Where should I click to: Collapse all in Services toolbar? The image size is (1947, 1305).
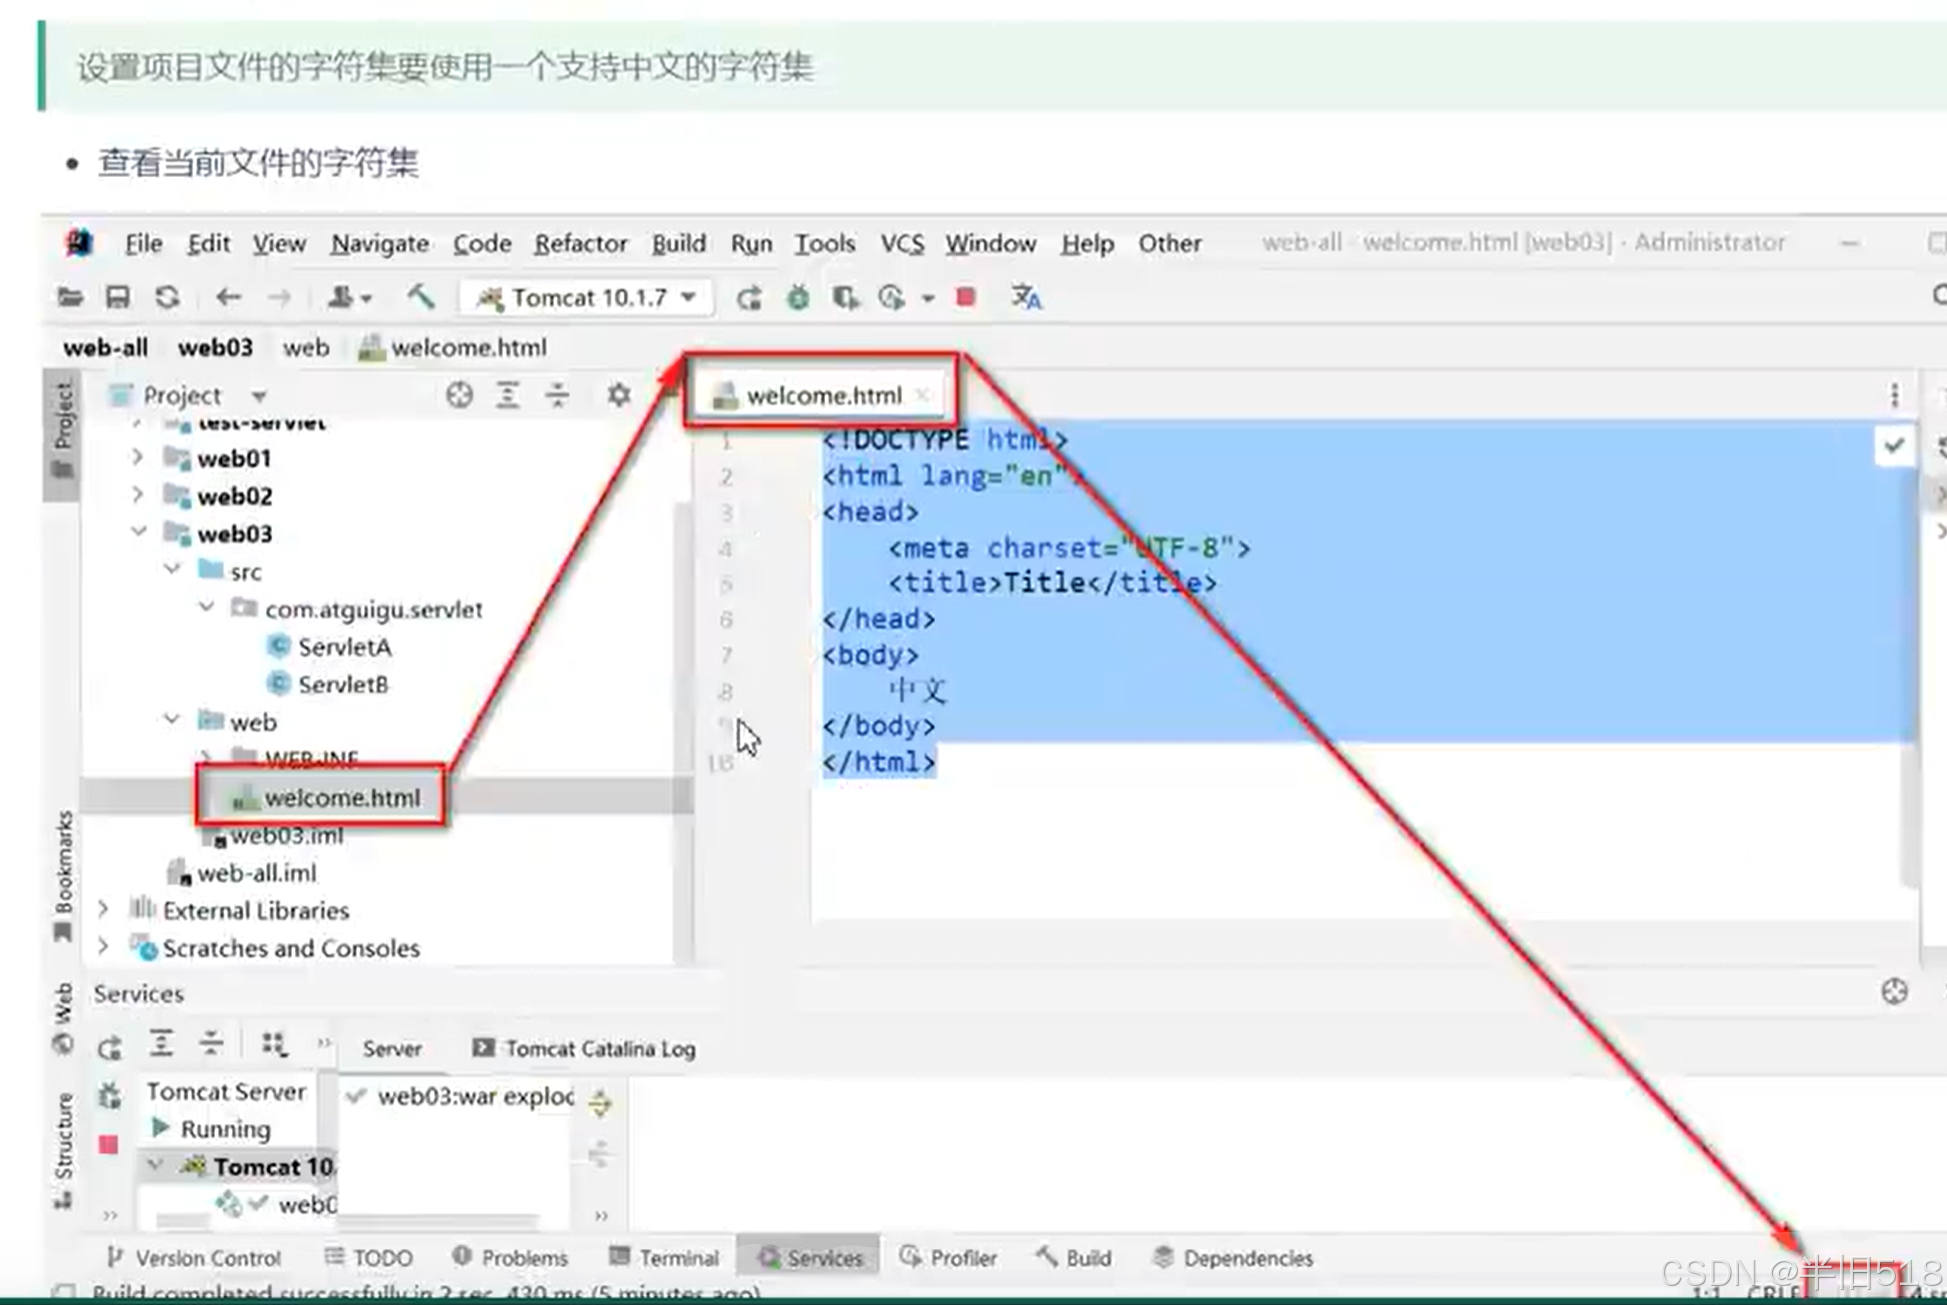coord(211,1043)
